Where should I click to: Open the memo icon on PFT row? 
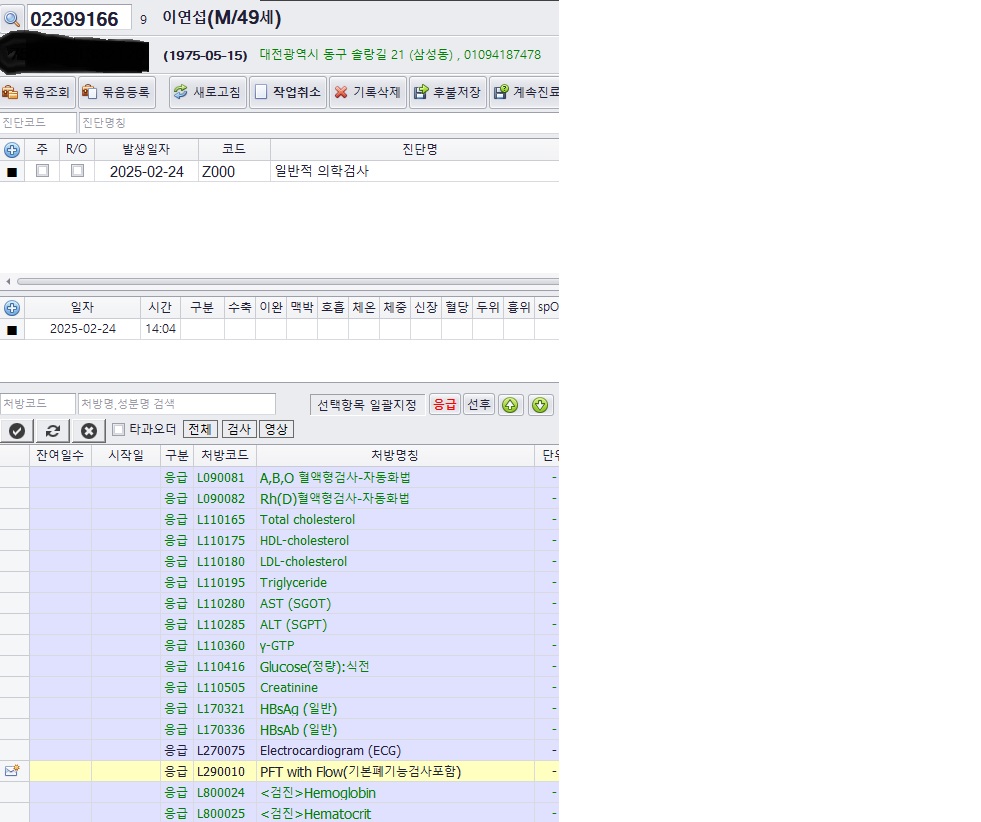click(12, 771)
